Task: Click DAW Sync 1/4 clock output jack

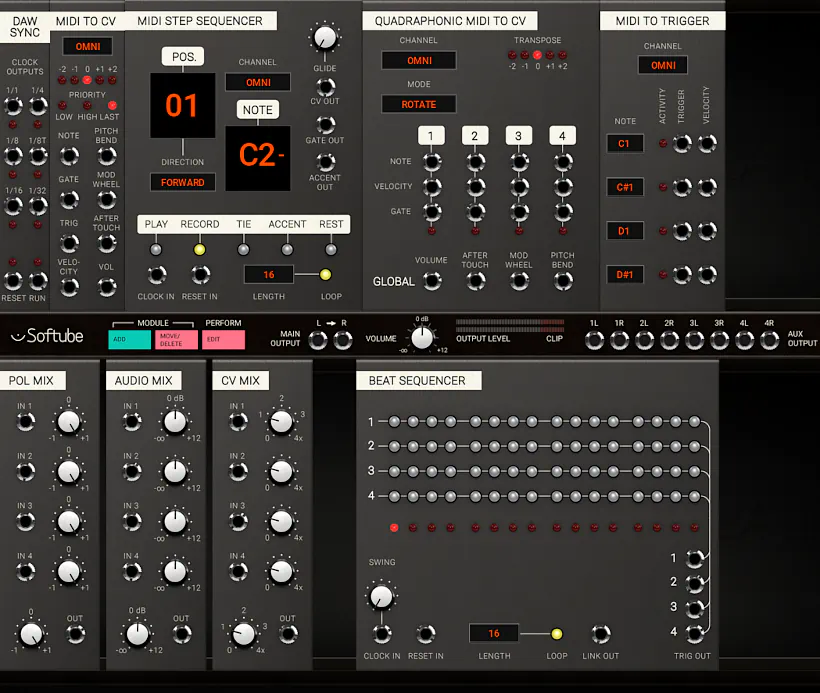Action: pyautogui.click(x=38, y=106)
